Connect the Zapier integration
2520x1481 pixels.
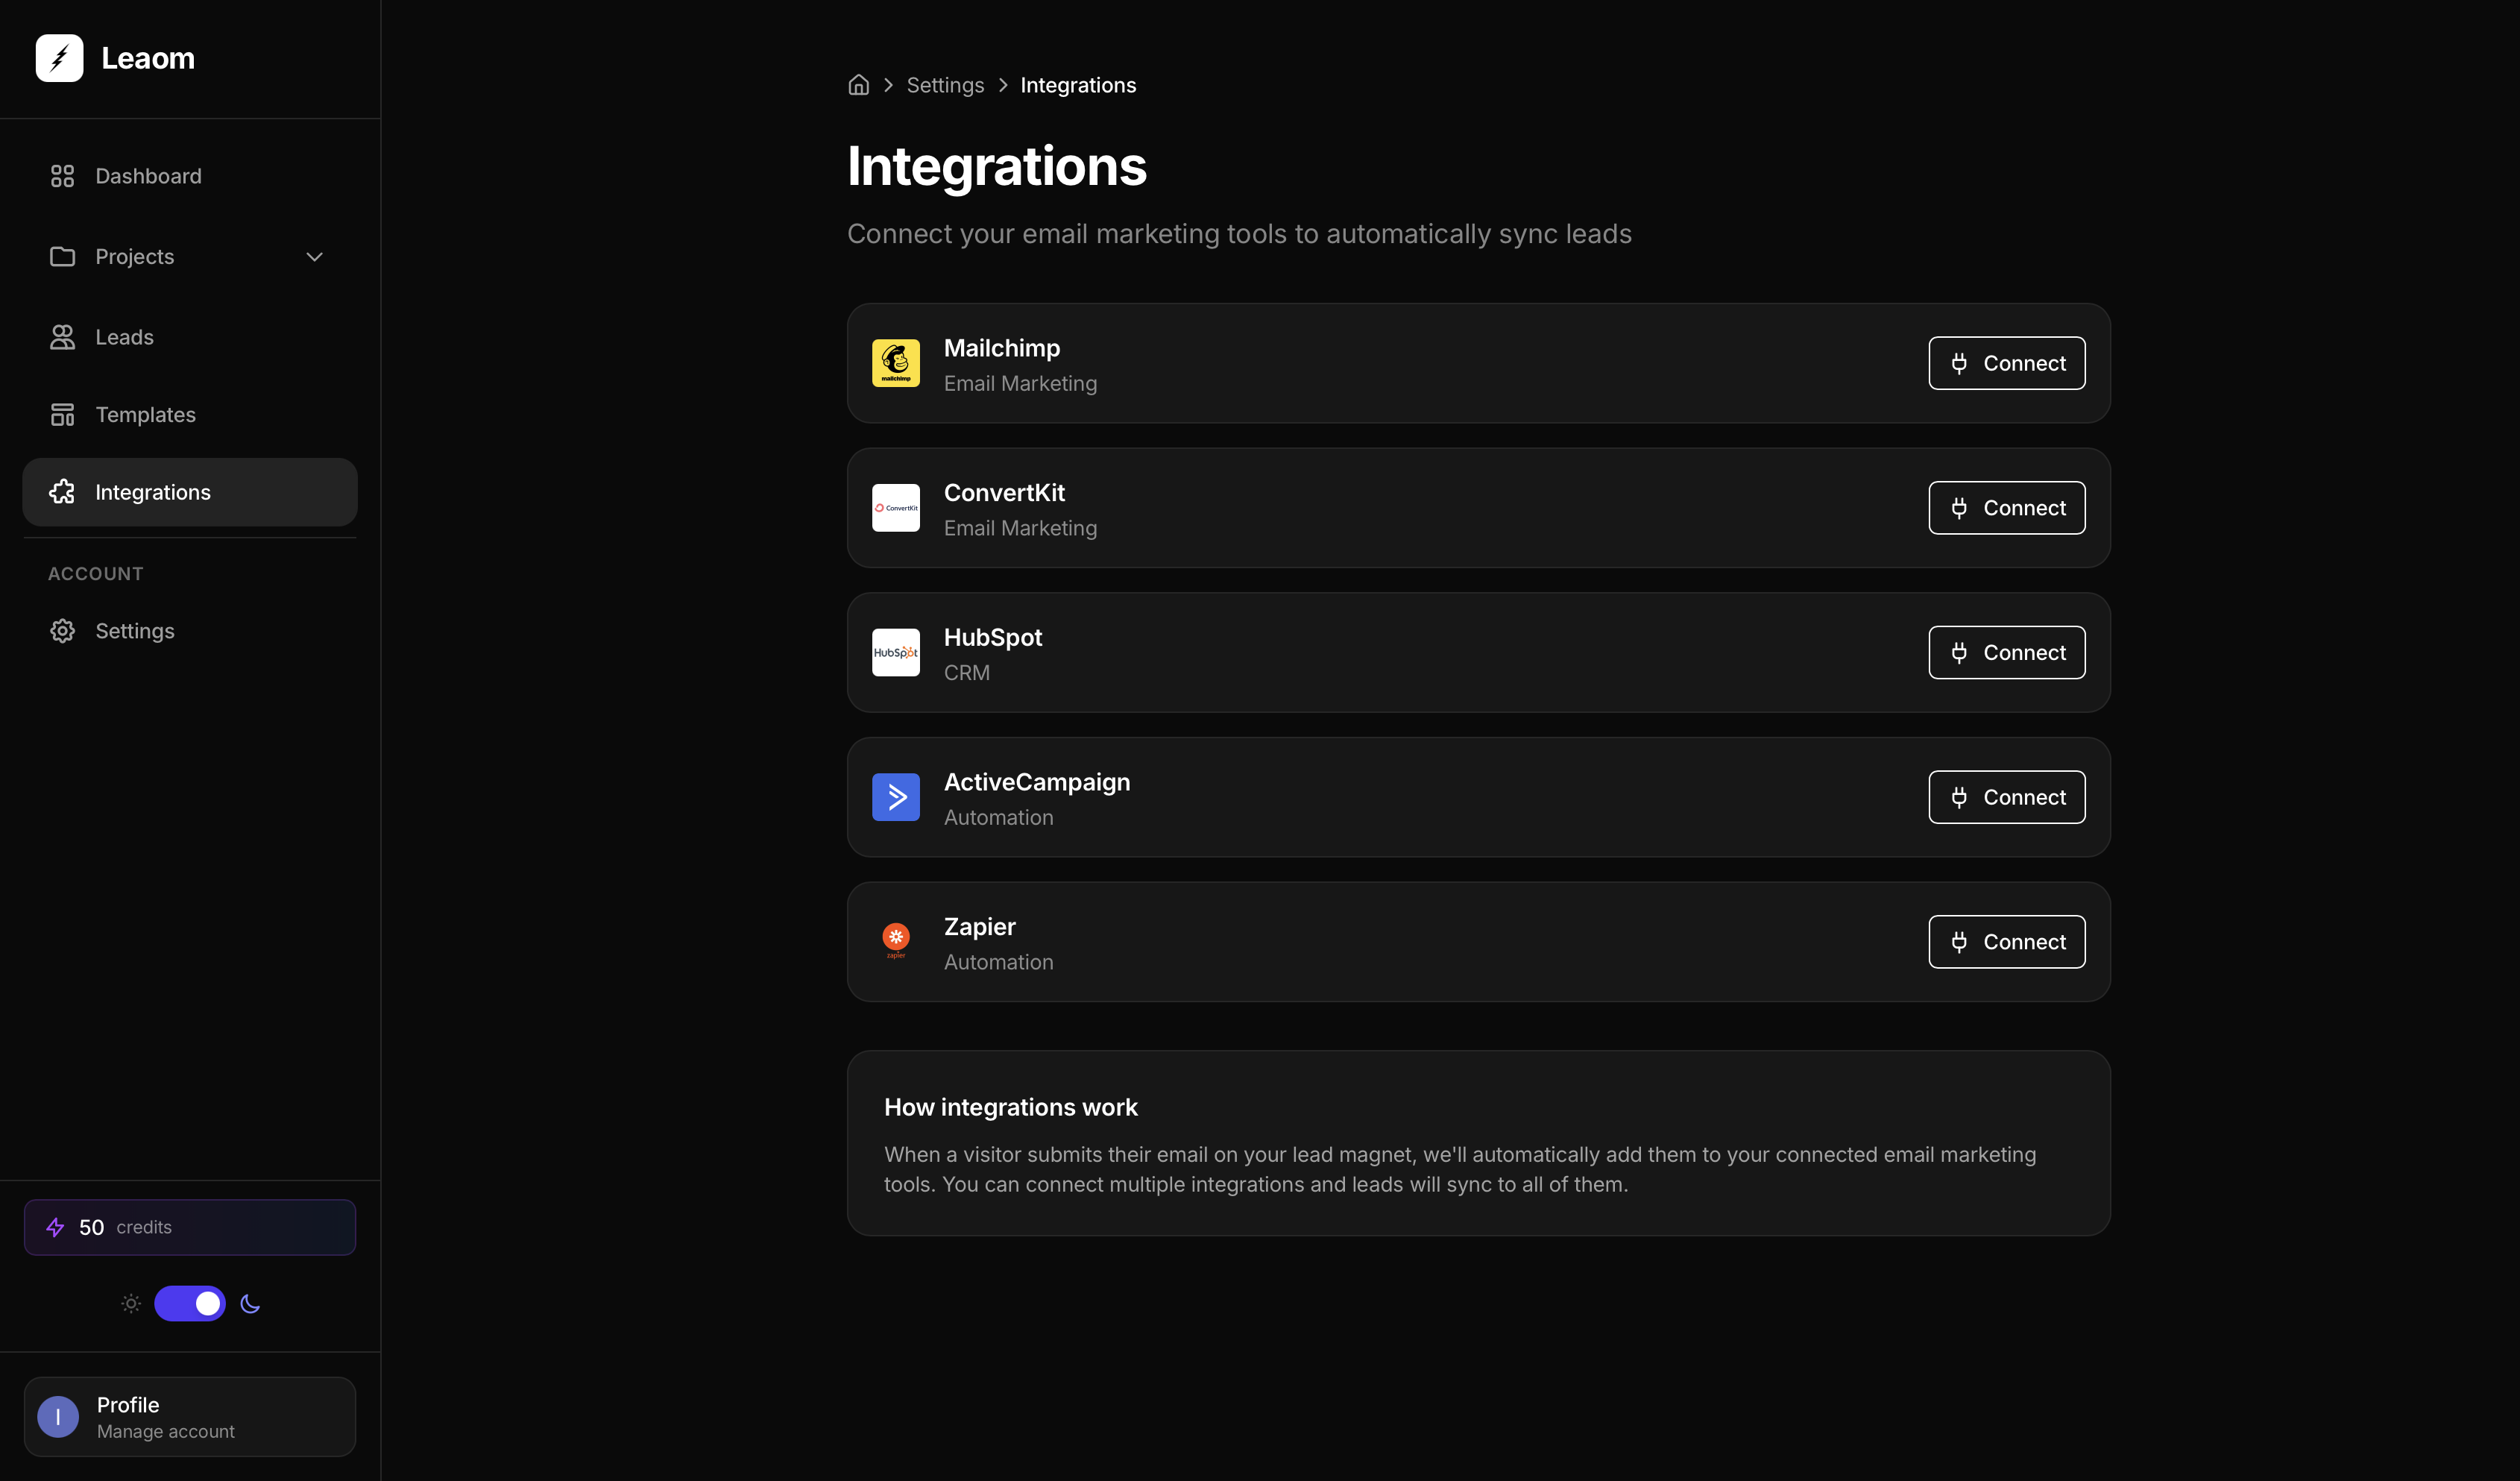pyautogui.click(x=2006, y=942)
